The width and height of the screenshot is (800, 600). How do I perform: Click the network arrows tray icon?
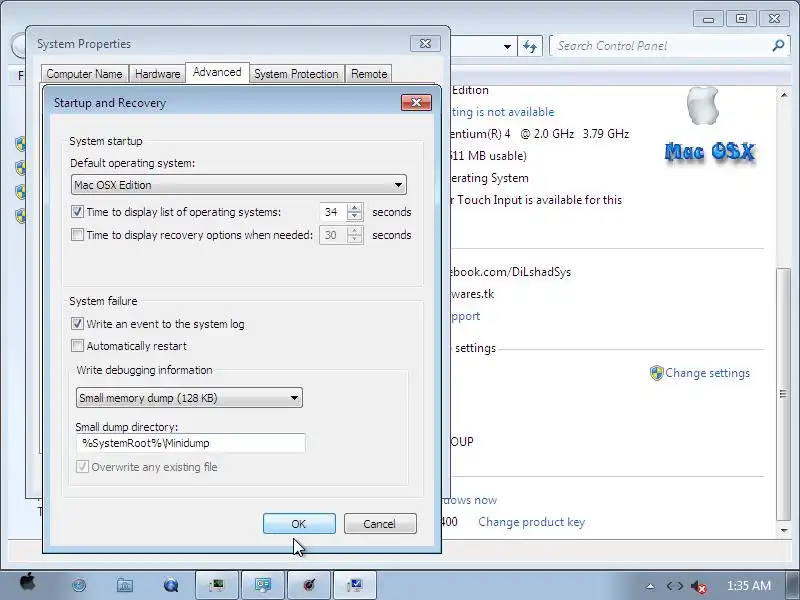[x=674, y=586]
